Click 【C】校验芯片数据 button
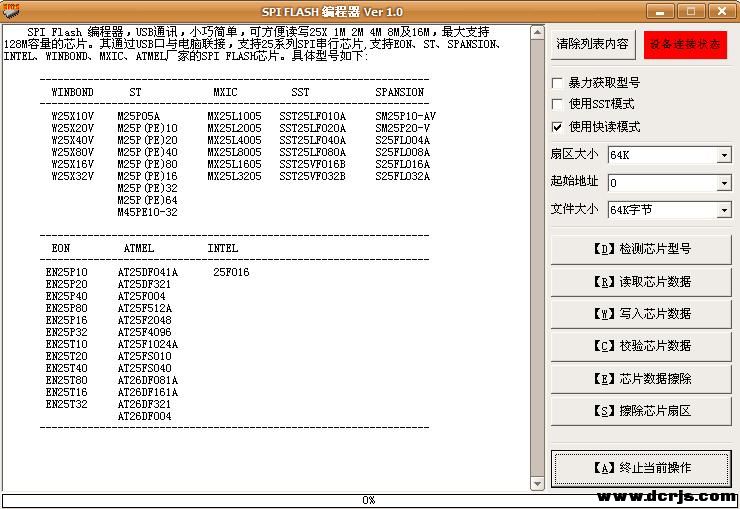Screen dimensions: 740x509 (x=641, y=346)
